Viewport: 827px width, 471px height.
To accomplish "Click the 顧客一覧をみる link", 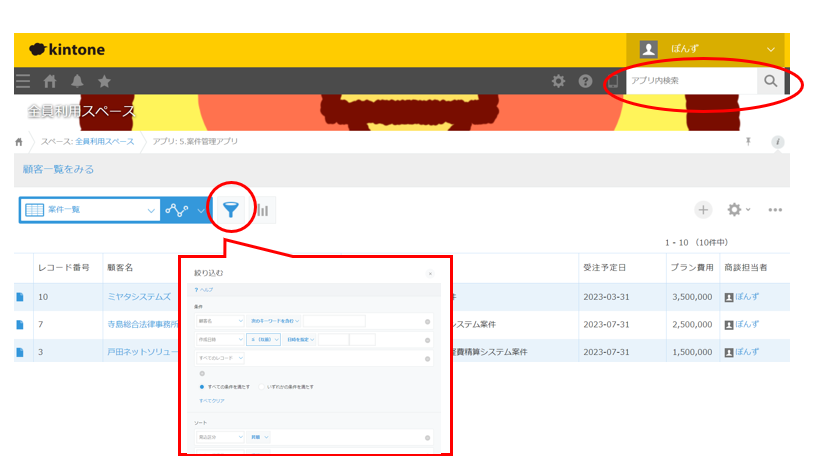I will (x=58, y=170).
